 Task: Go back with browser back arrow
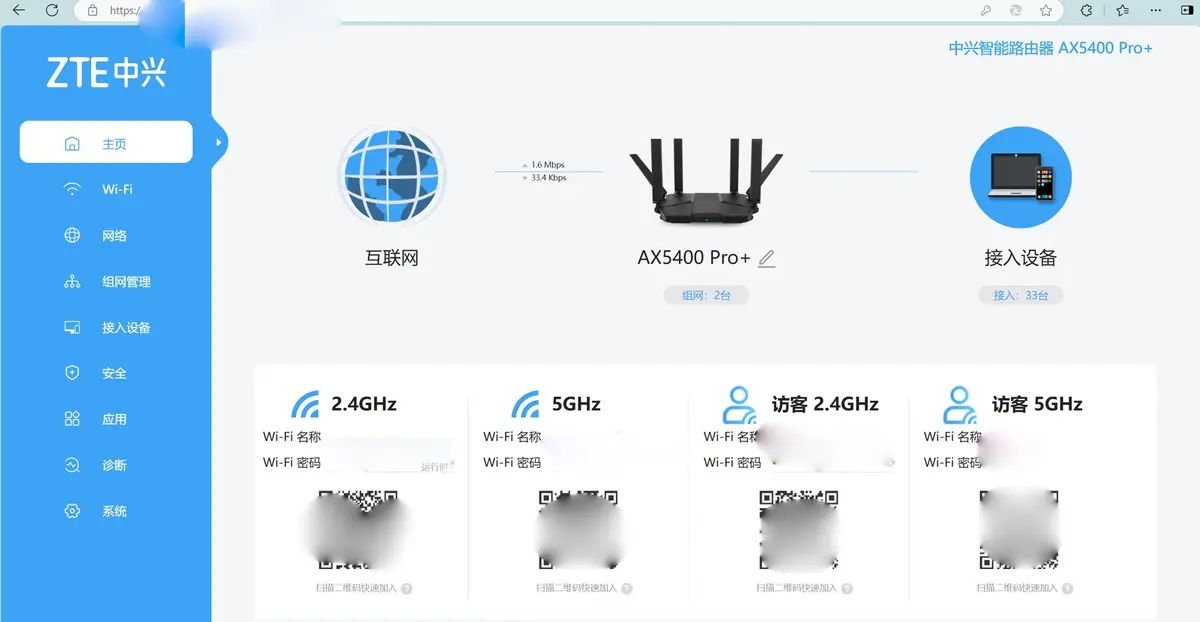click(x=18, y=10)
